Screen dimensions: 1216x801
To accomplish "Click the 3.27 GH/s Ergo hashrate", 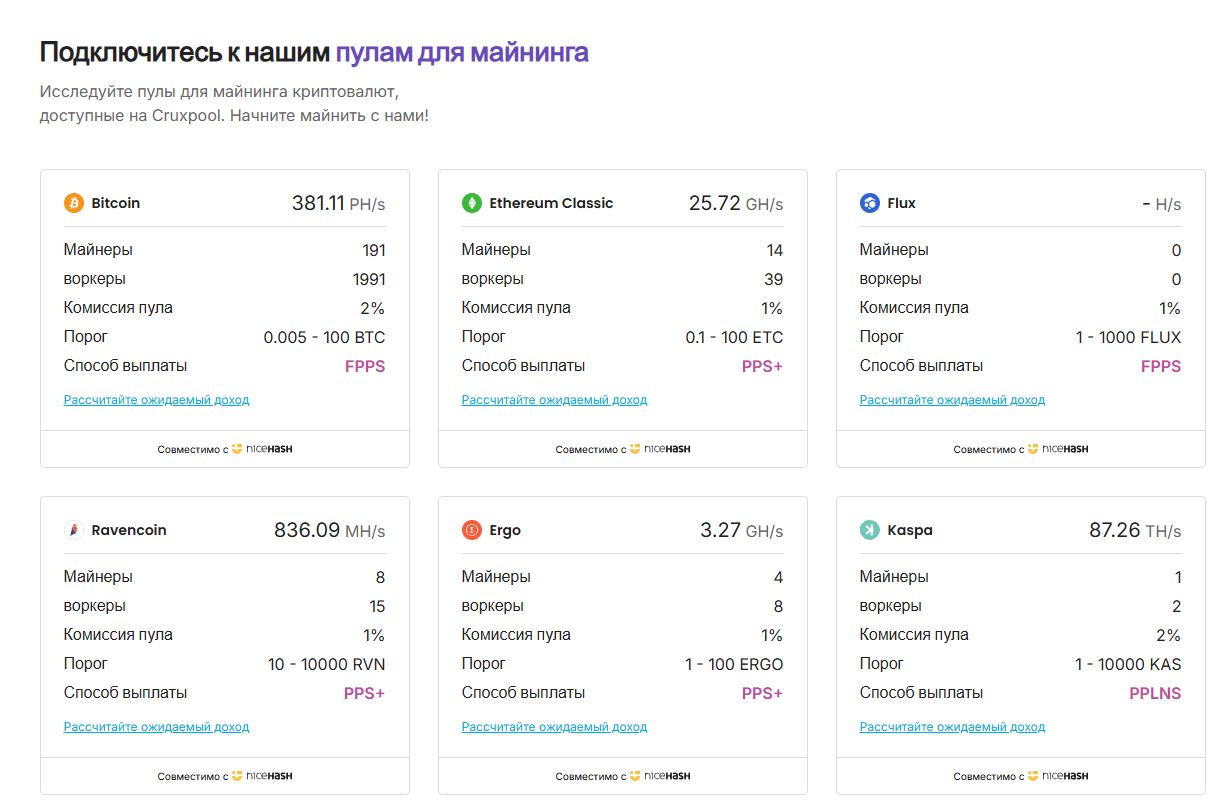I will (x=742, y=531).
